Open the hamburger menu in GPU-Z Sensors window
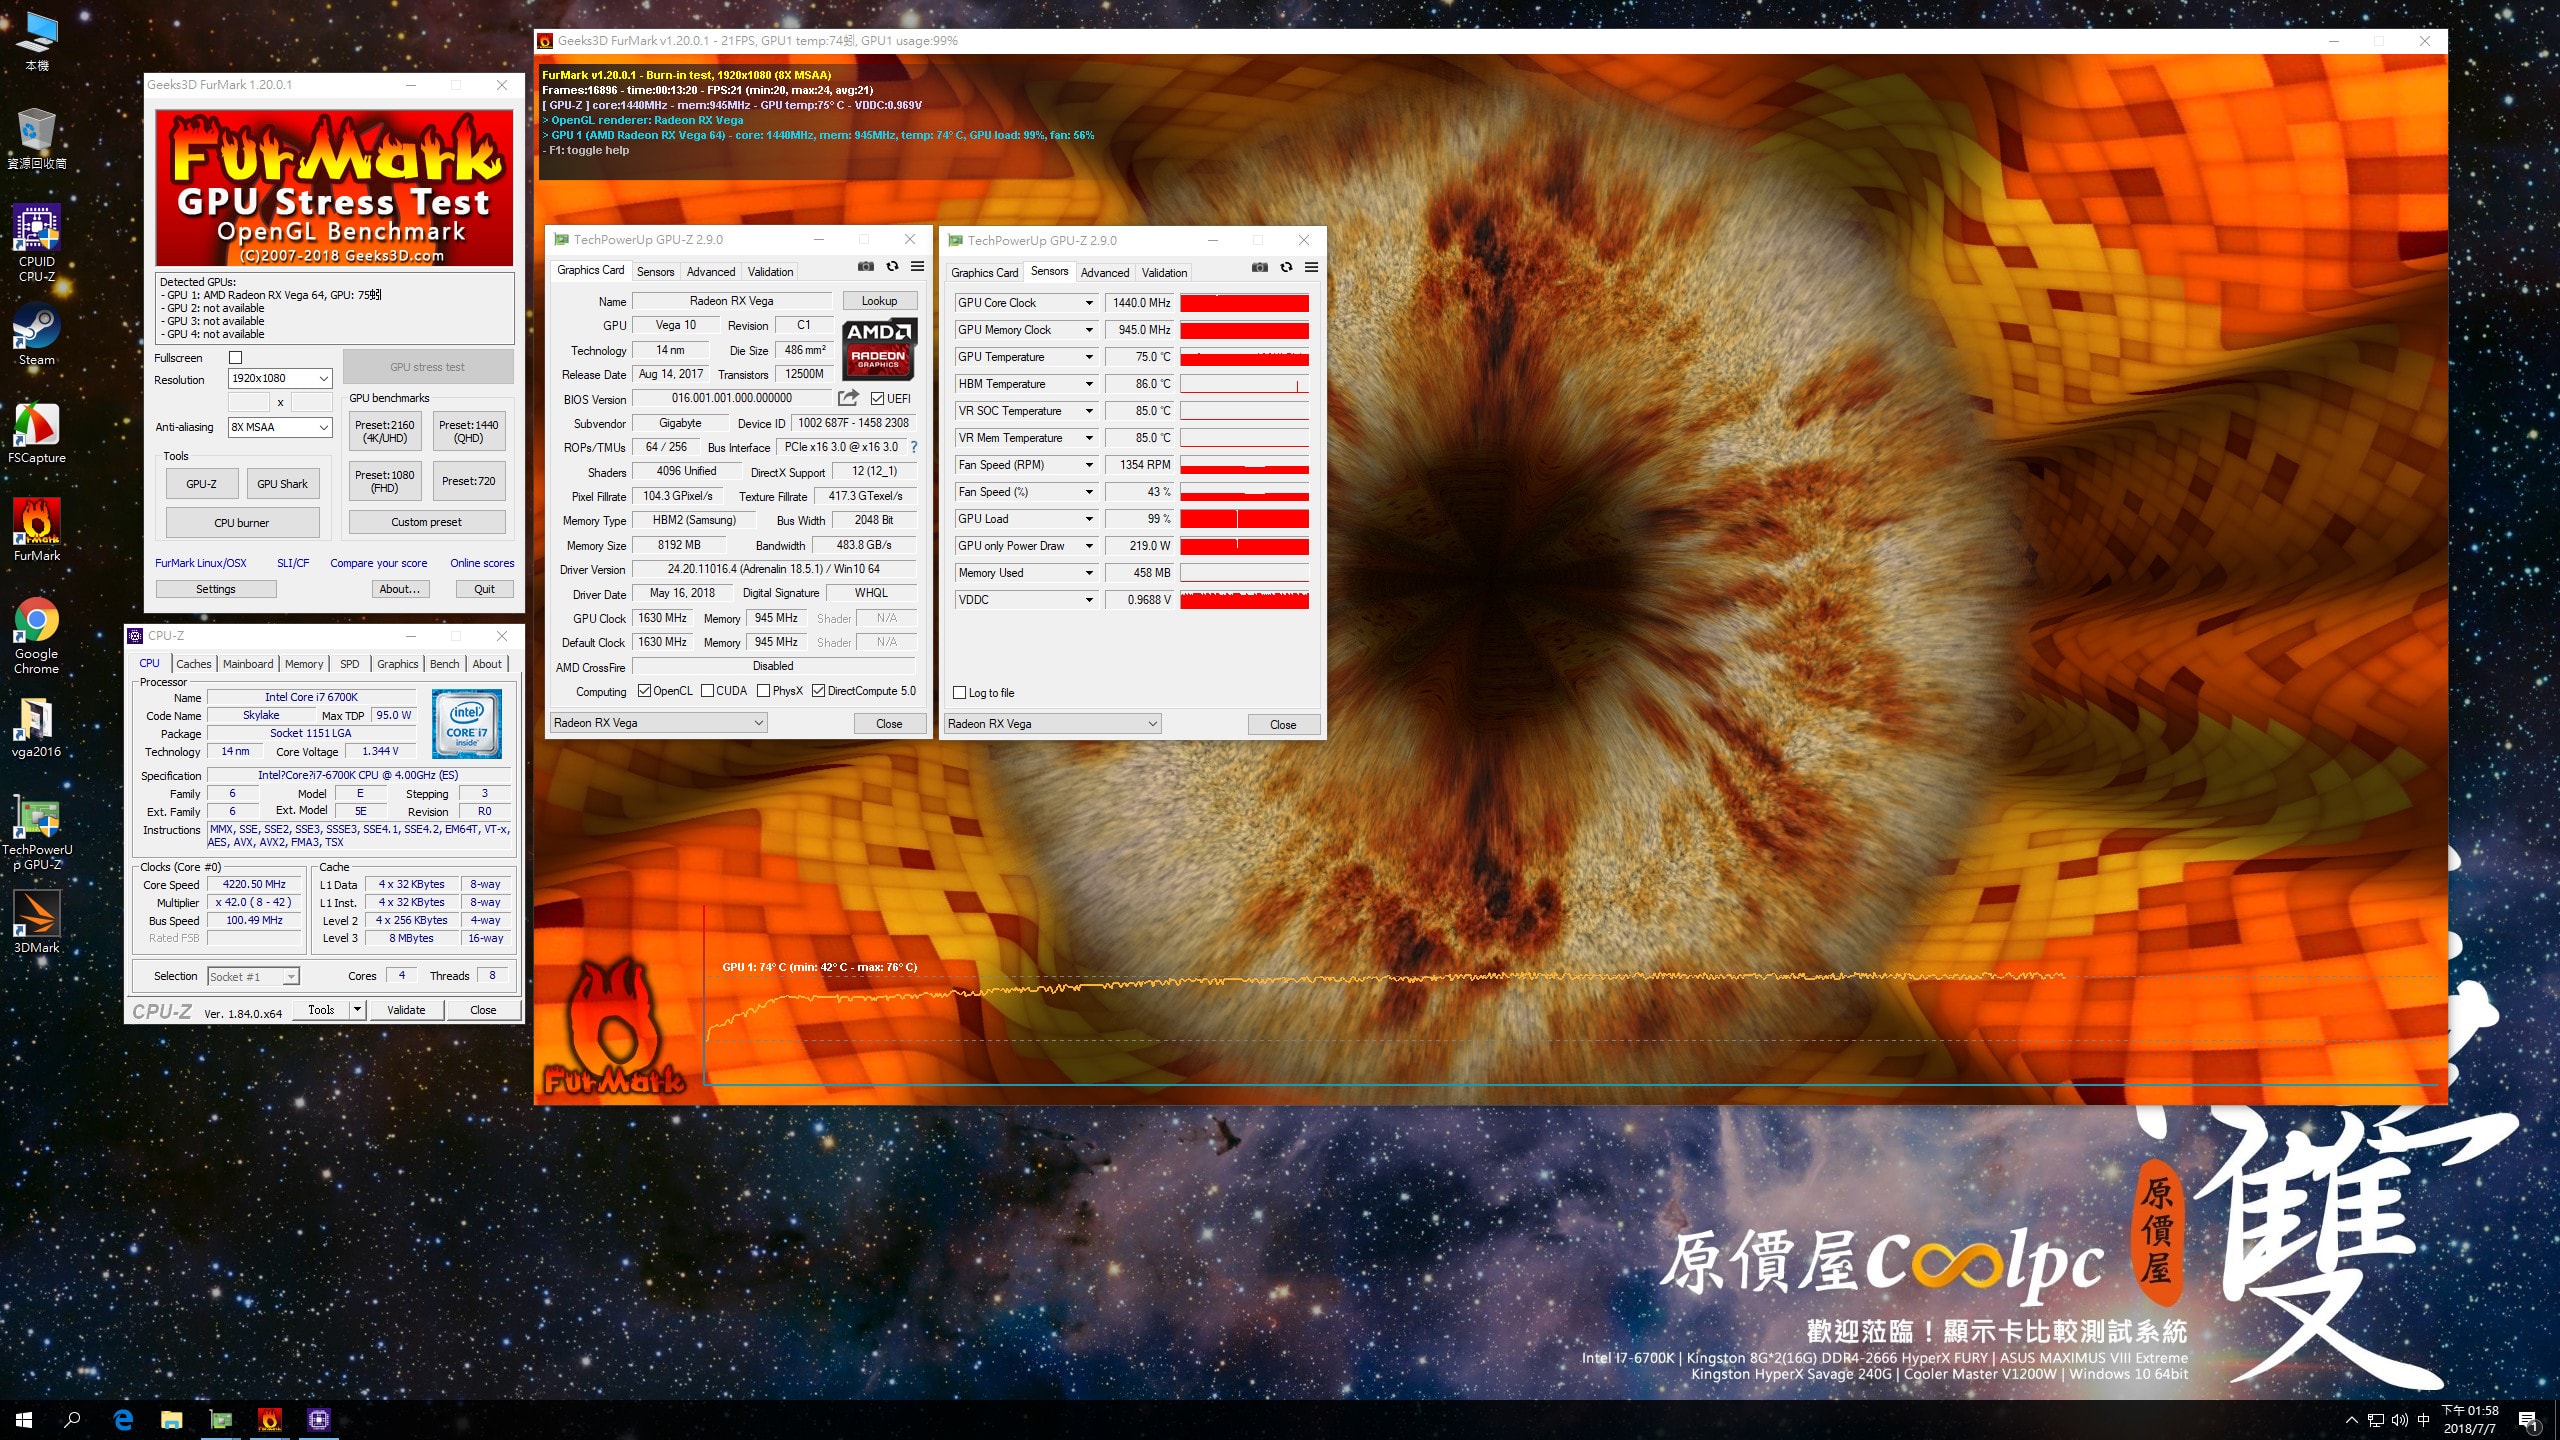The width and height of the screenshot is (2560, 1440). pyautogui.click(x=1311, y=268)
